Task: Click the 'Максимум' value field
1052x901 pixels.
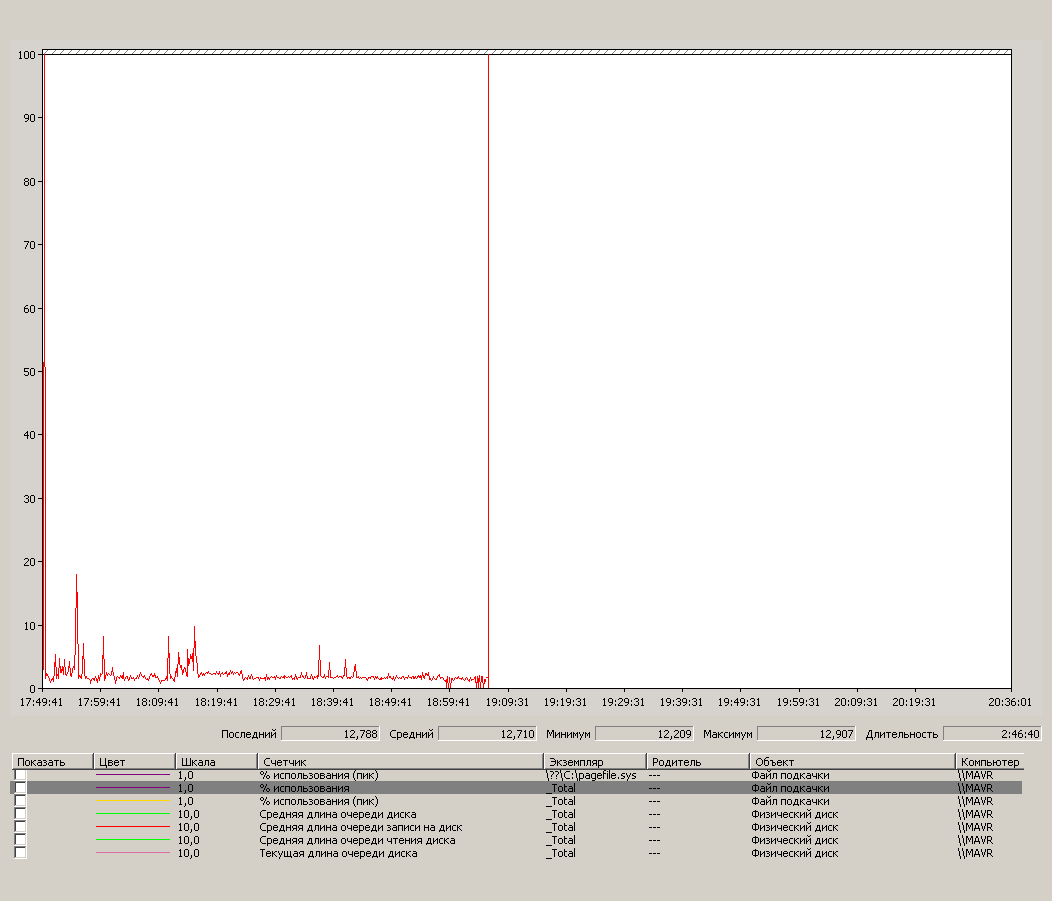Action: click(806, 734)
